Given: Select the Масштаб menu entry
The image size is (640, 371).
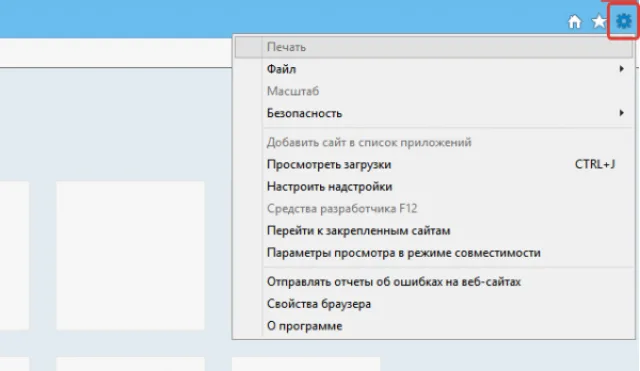Looking at the screenshot, I should [x=433, y=91].
